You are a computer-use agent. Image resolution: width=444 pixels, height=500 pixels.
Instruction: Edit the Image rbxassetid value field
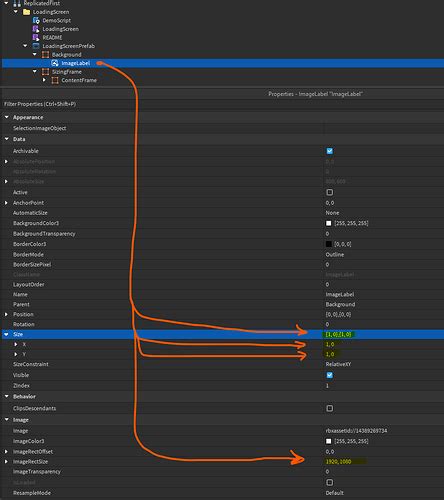[x=383, y=431]
